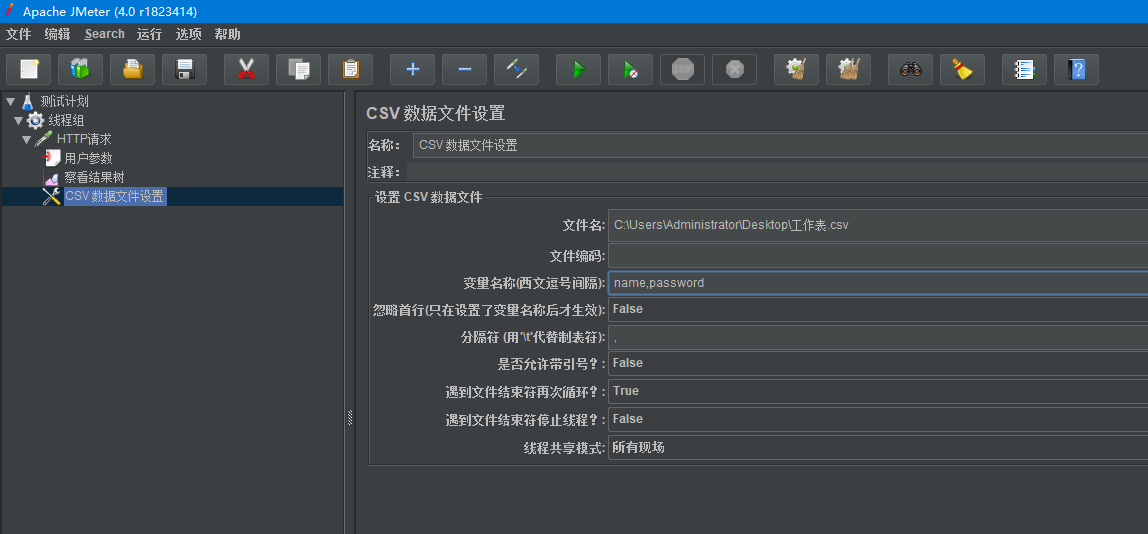Open the 选项 menu

(x=188, y=34)
